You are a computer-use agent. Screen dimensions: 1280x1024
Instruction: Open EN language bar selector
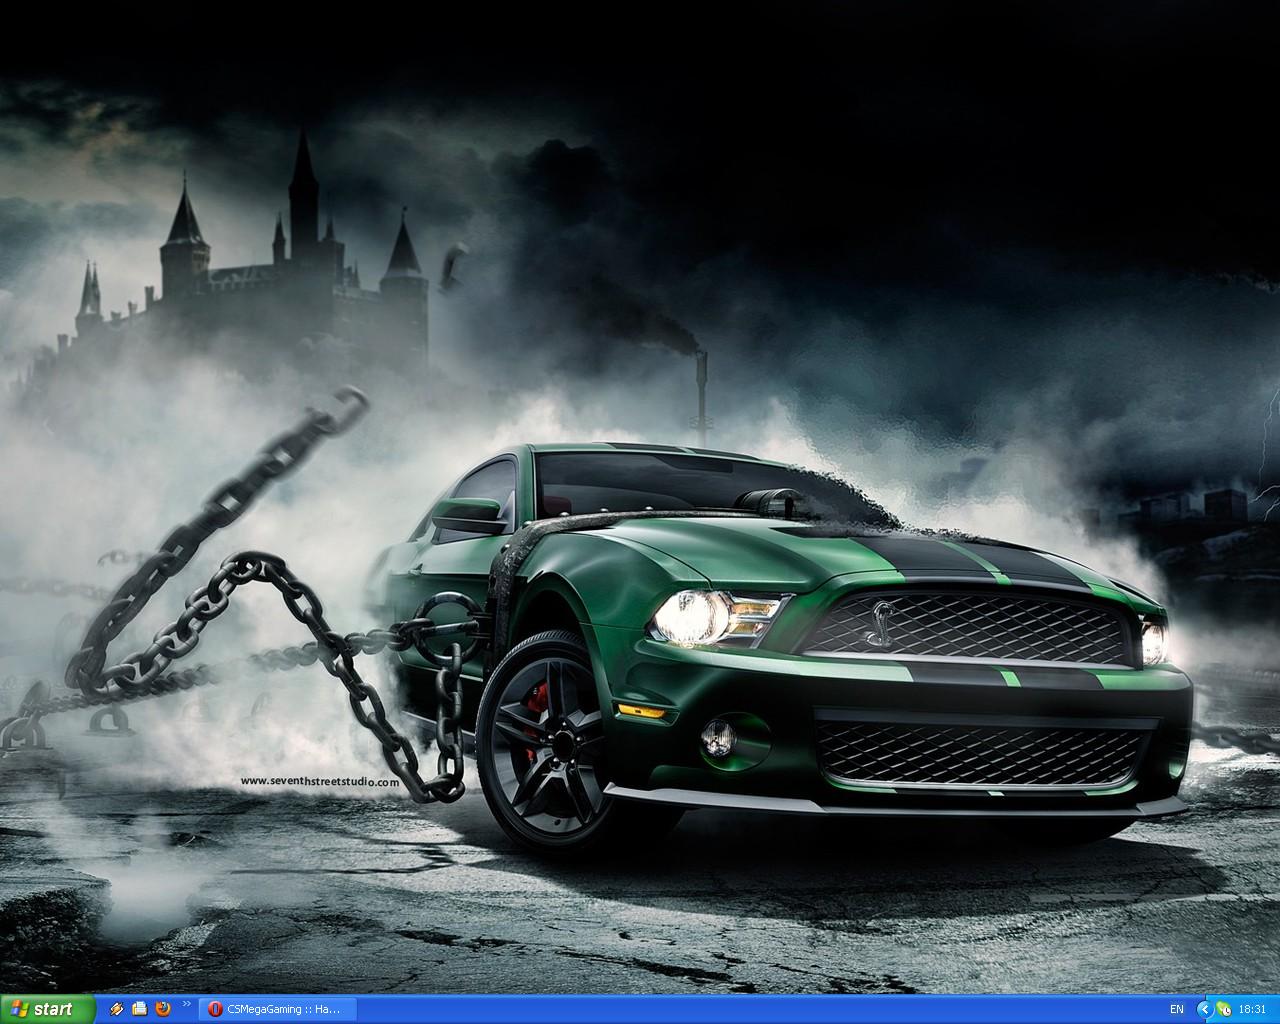1177,1010
